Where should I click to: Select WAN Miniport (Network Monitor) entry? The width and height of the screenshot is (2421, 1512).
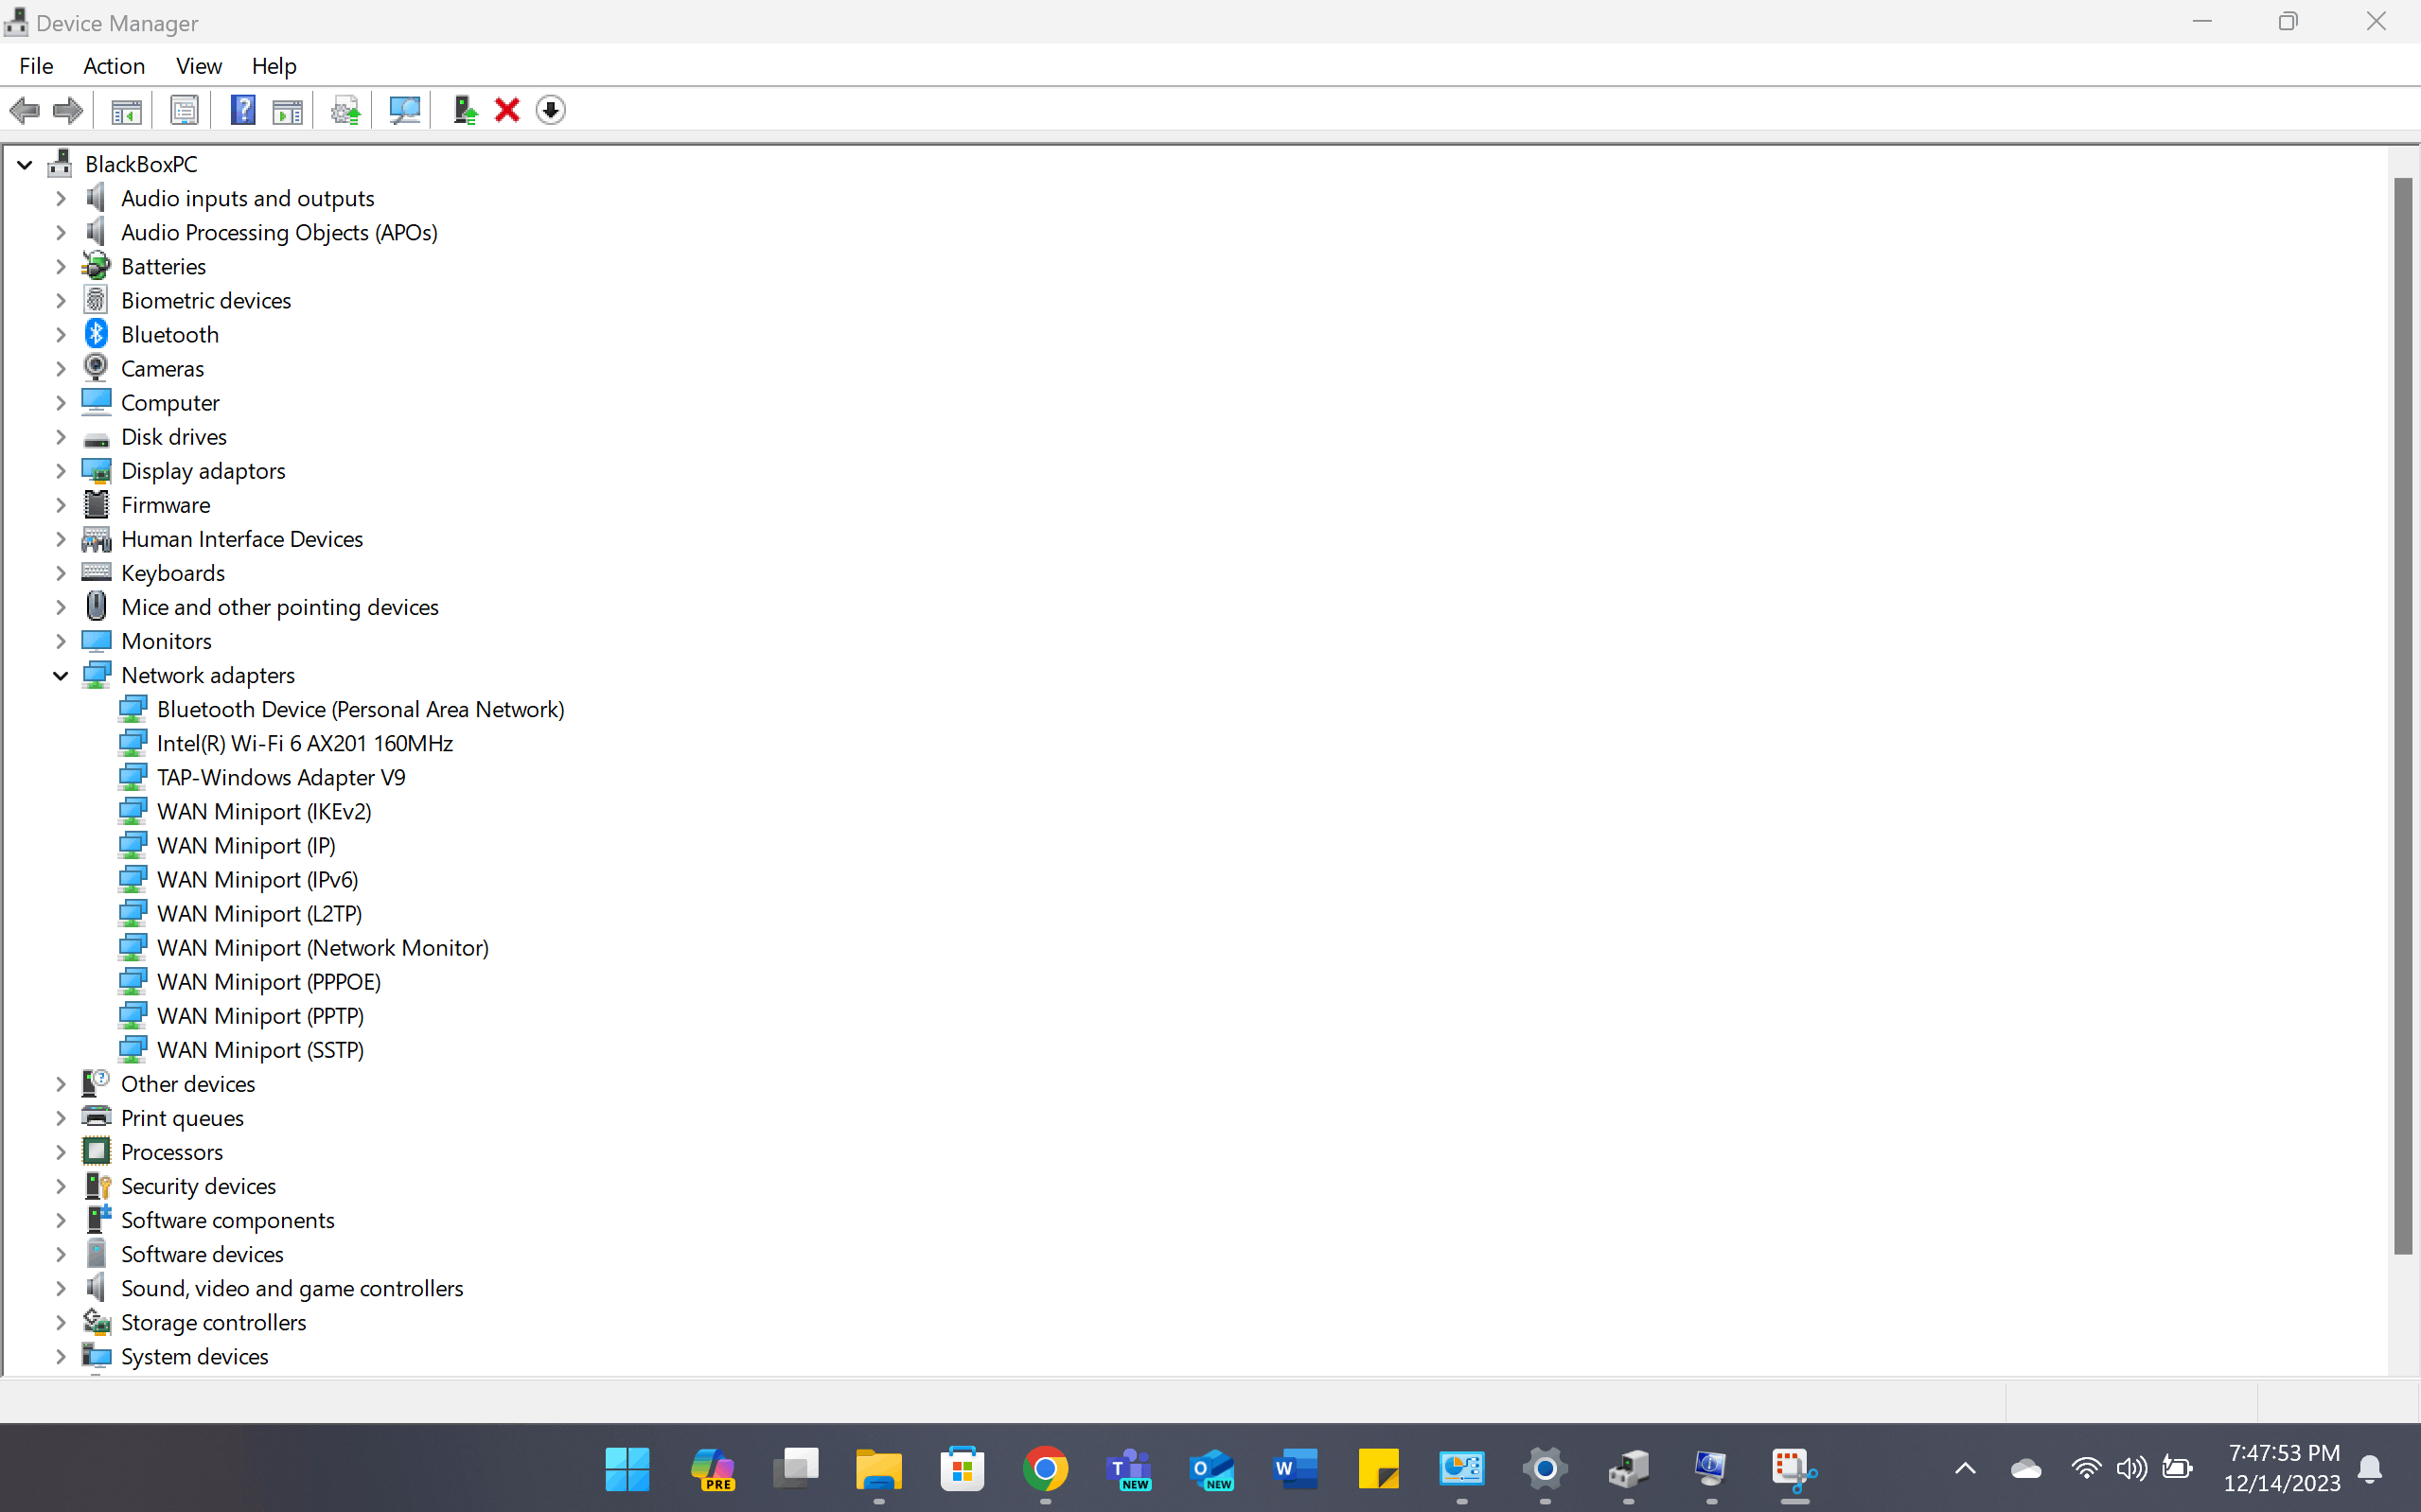click(322, 948)
